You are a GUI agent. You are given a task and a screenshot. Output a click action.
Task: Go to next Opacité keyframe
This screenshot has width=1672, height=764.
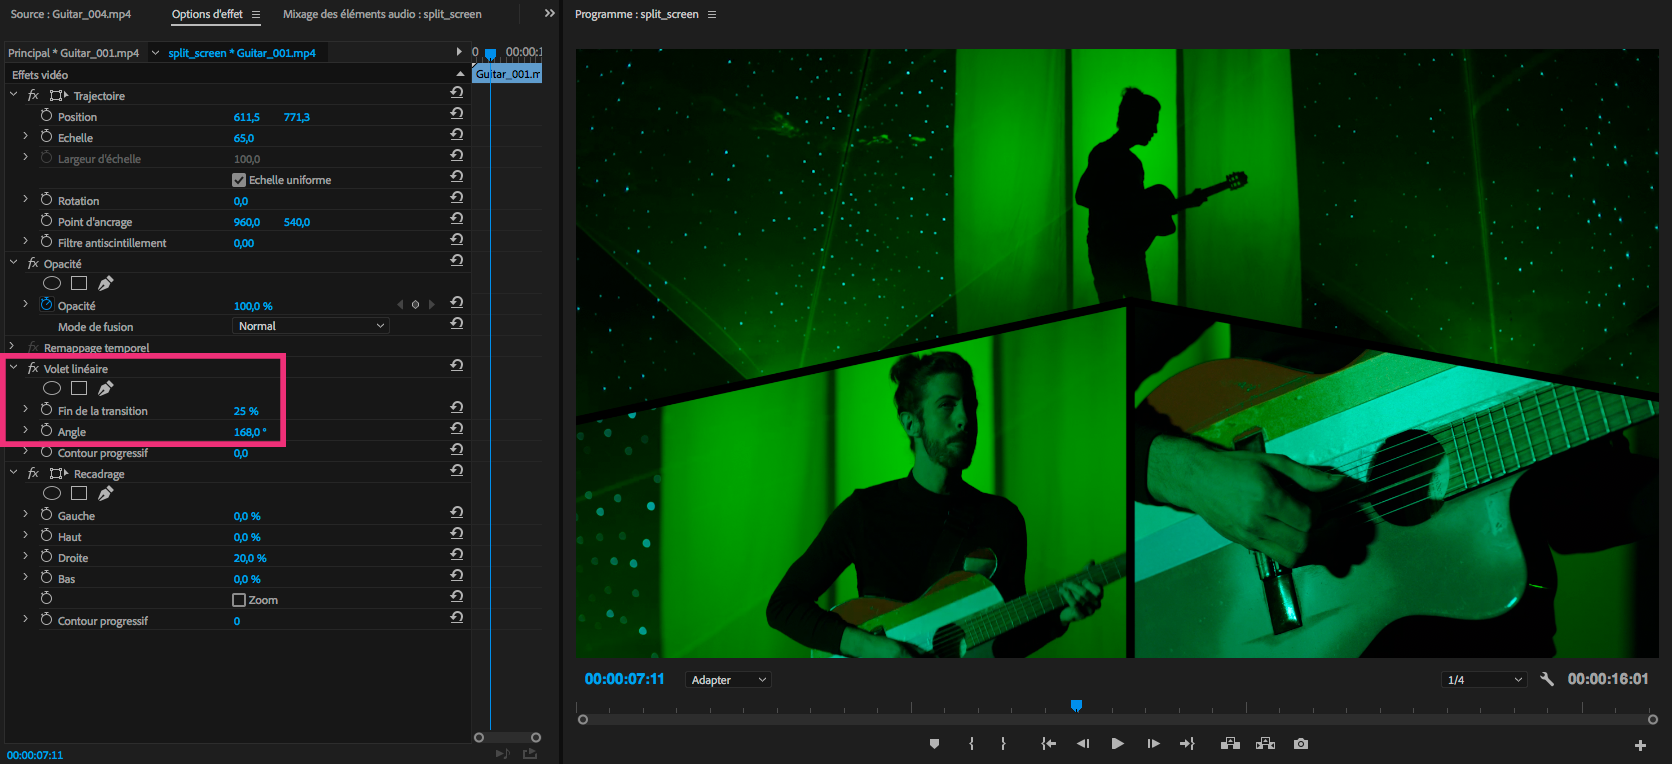[x=431, y=305]
